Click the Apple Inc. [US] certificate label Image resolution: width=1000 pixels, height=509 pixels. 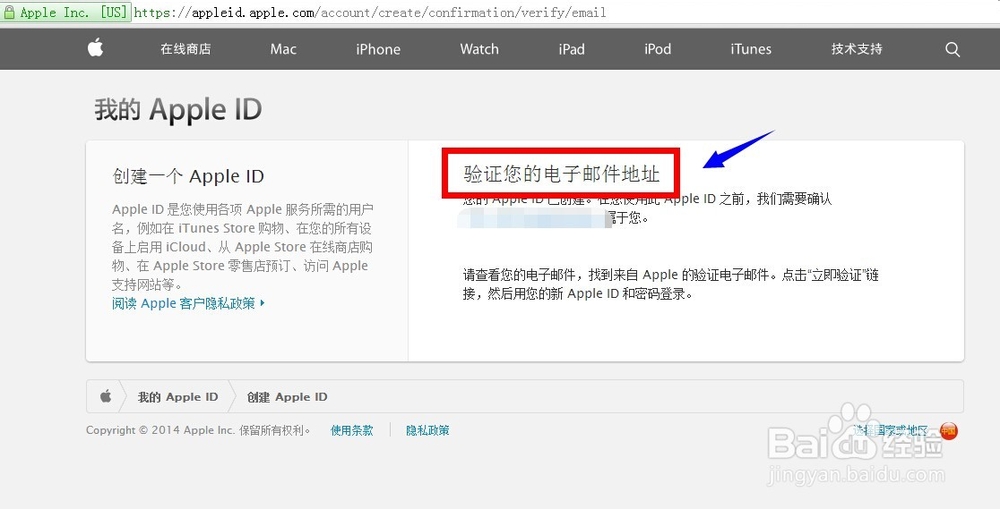click(x=73, y=12)
